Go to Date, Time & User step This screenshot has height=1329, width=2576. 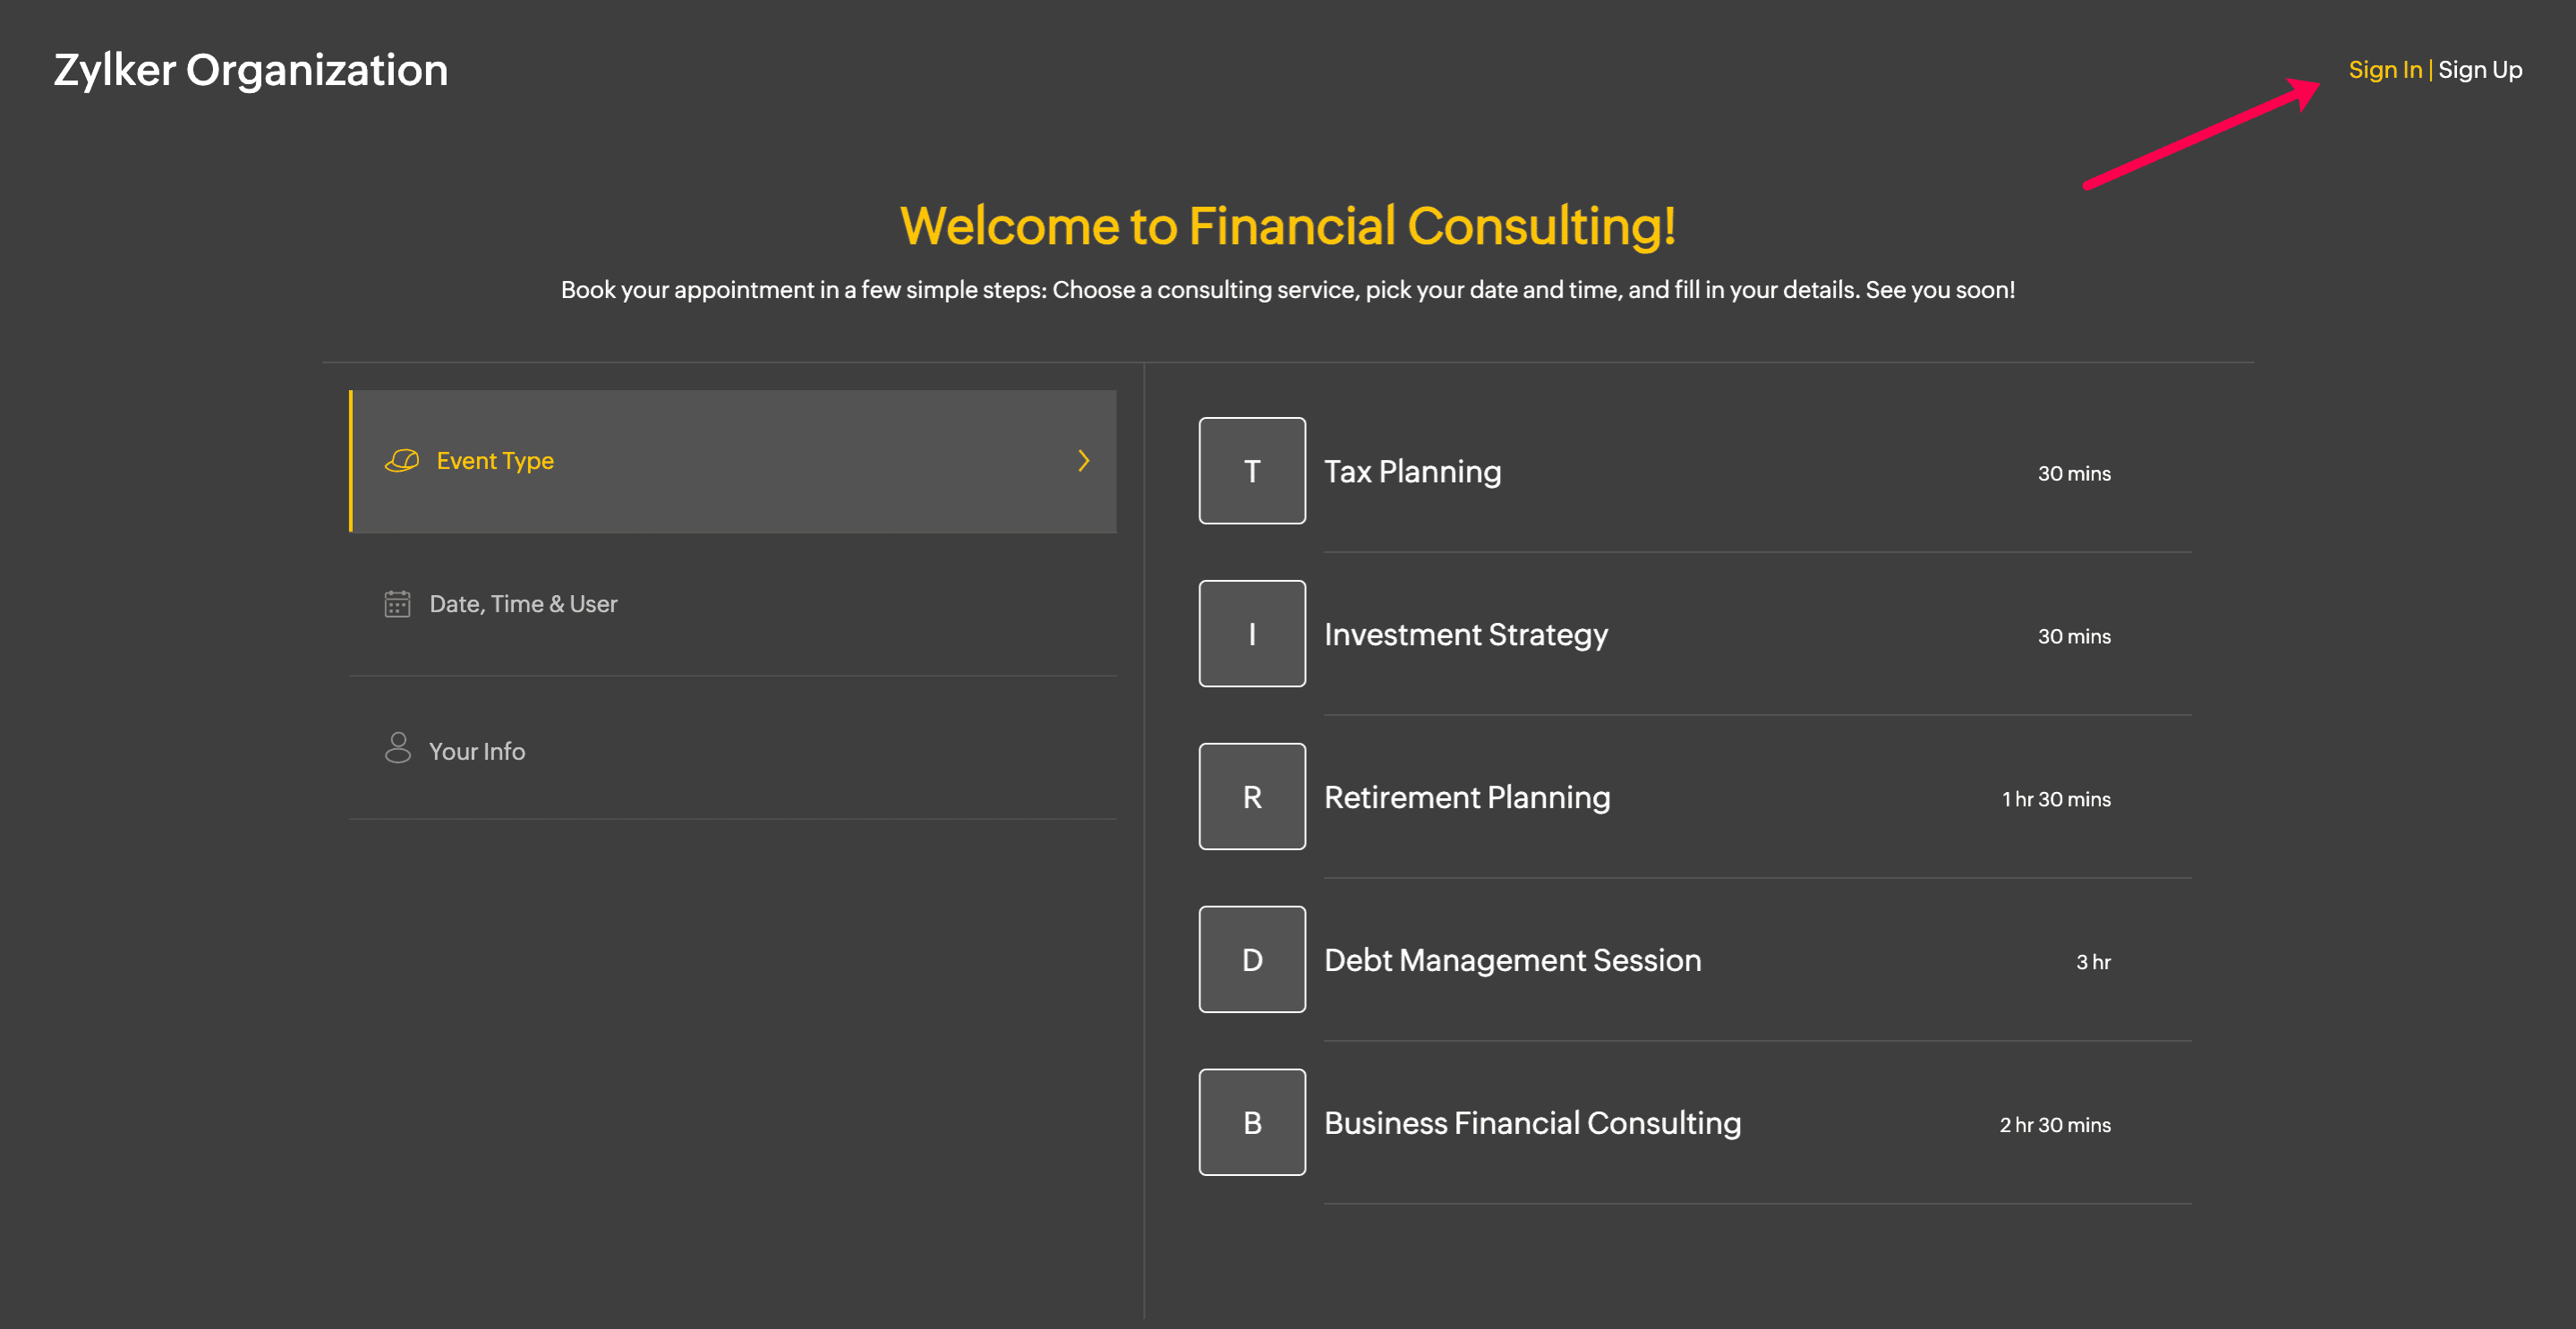pyautogui.click(x=523, y=603)
